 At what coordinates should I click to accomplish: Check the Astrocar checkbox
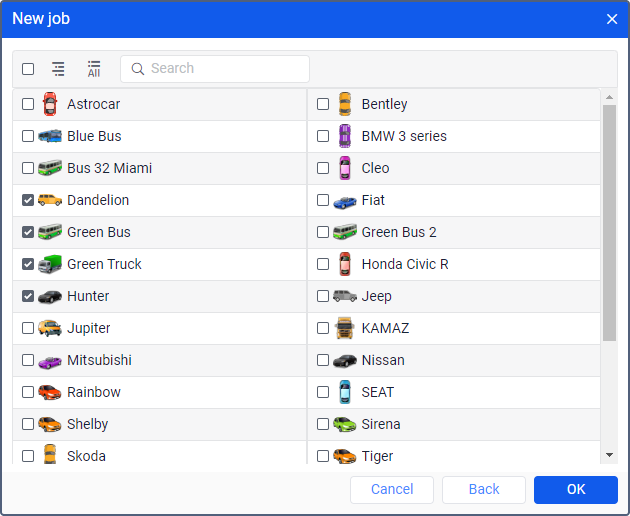(x=28, y=104)
